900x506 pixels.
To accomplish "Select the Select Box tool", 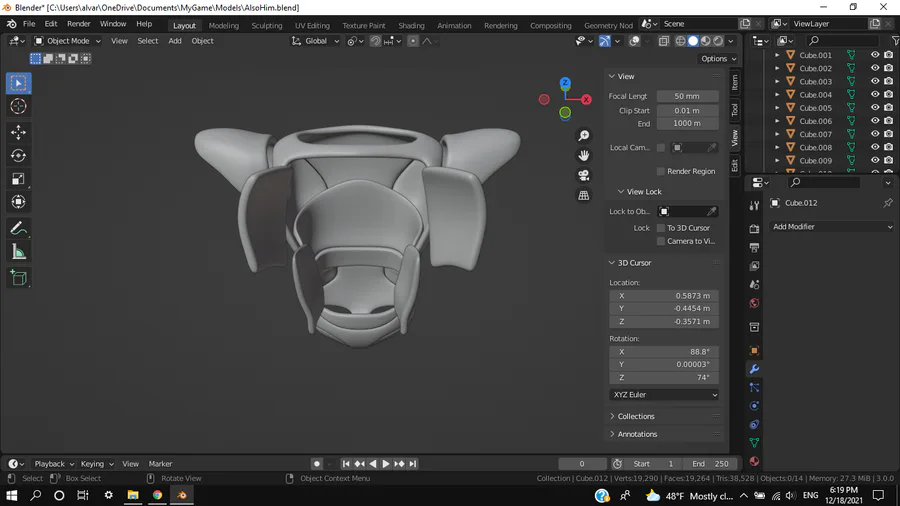I will point(18,83).
